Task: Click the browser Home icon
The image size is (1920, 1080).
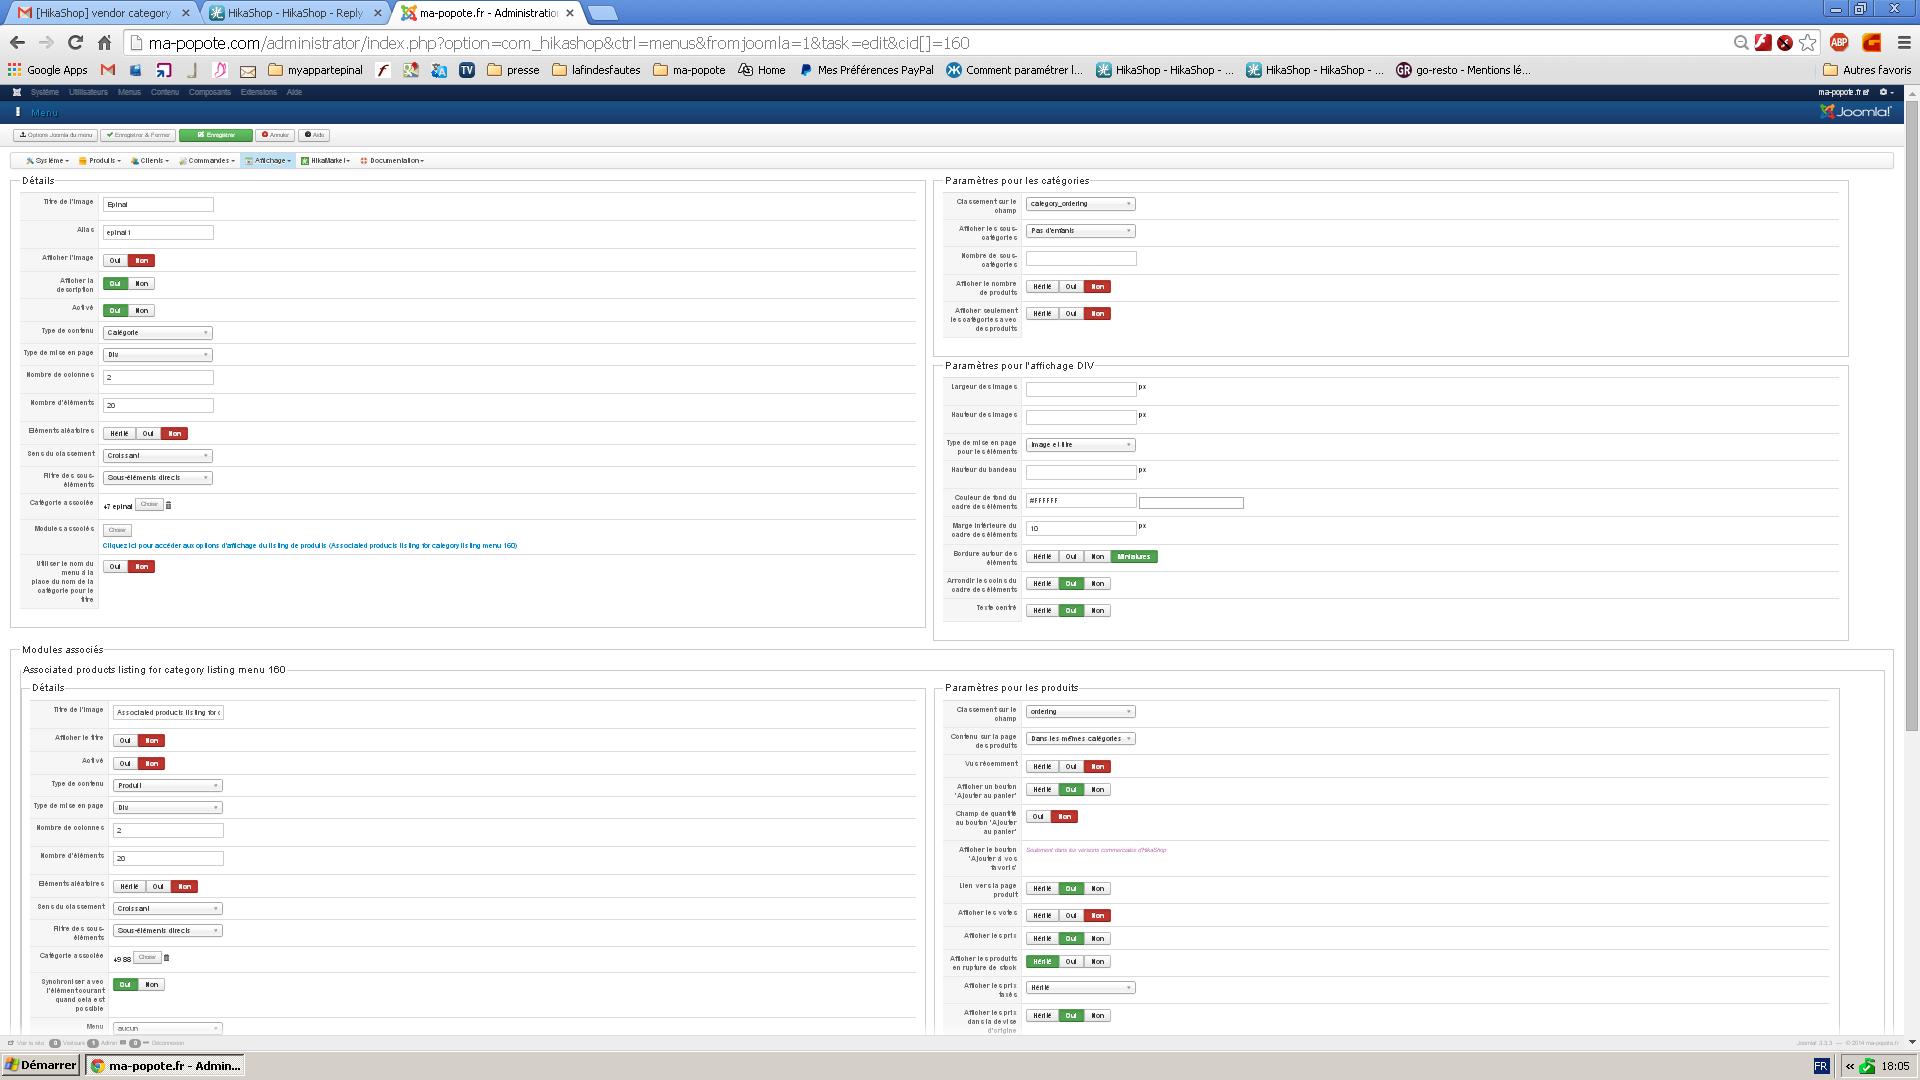Action: coord(104,42)
